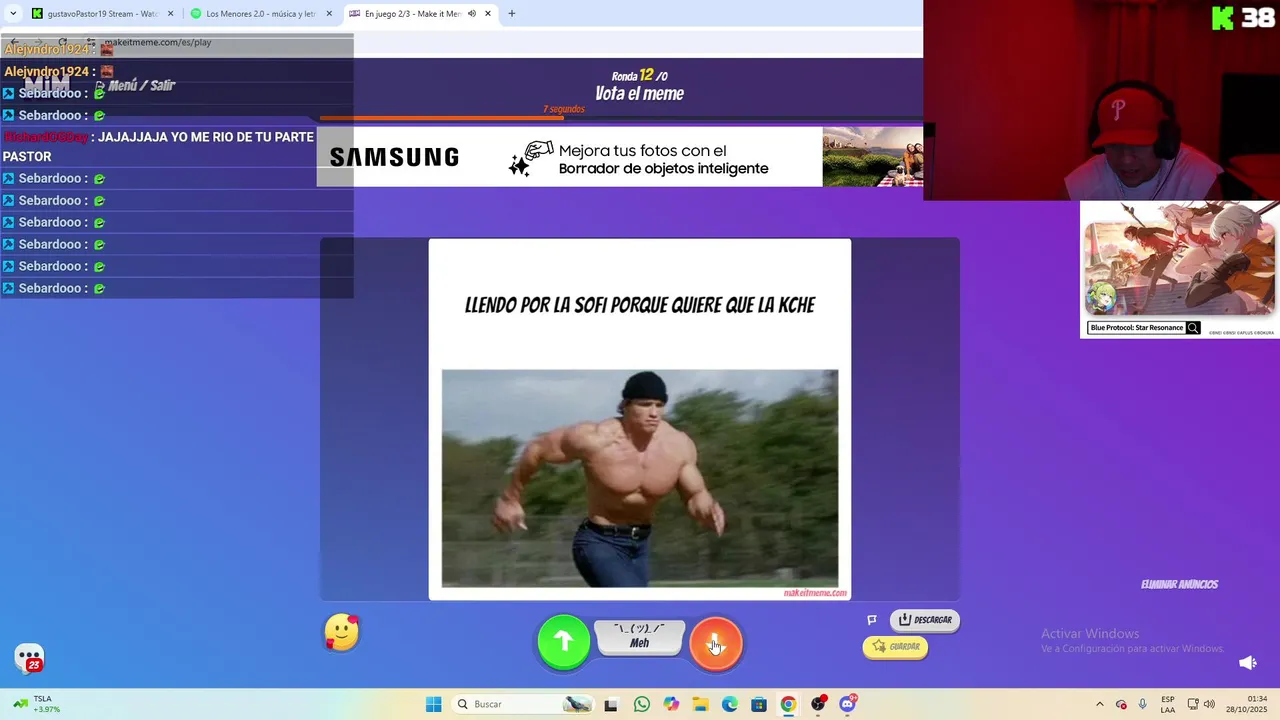Open Microsoft Store from the taskbar
Viewport: 1280px width, 720px height.
coord(759,704)
